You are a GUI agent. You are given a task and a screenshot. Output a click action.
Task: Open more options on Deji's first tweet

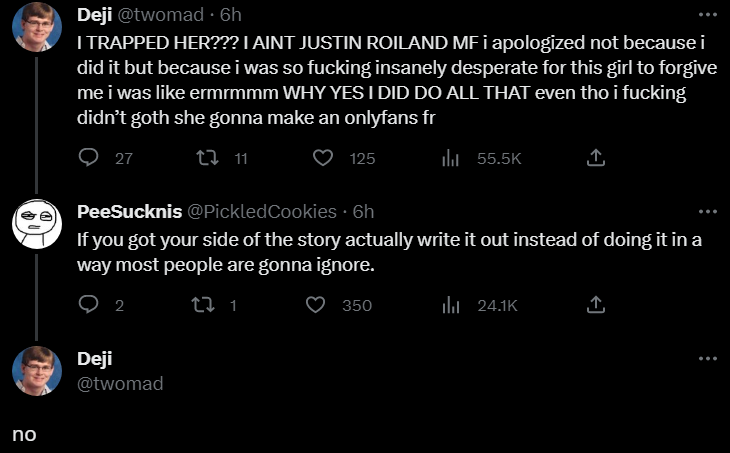708,15
